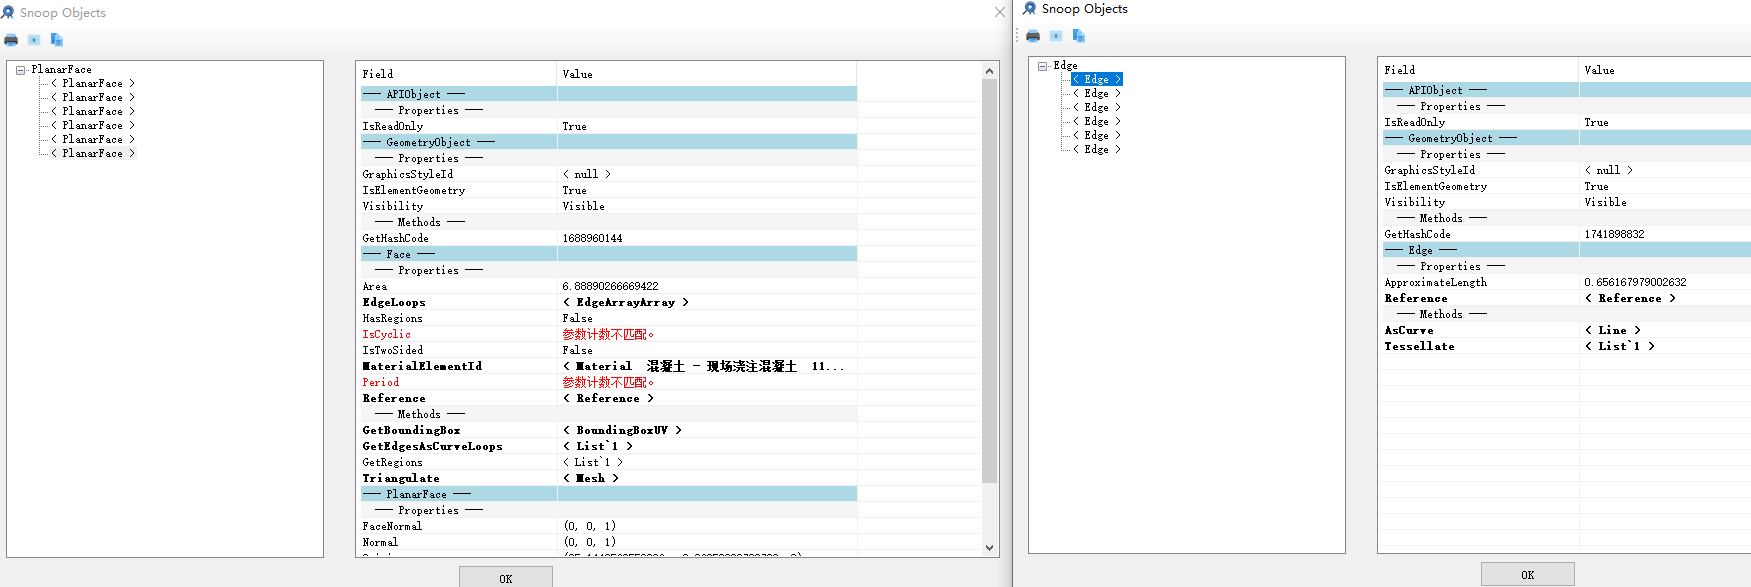The image size is (1751, 587).
Task: Click the Field column header in Edge window
Action: (1479, 70)
